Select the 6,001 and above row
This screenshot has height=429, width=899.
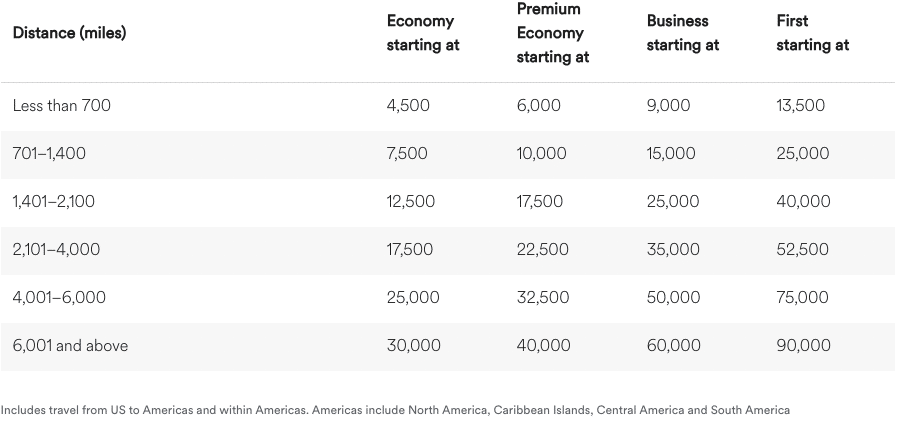click(x=70, y=345)
